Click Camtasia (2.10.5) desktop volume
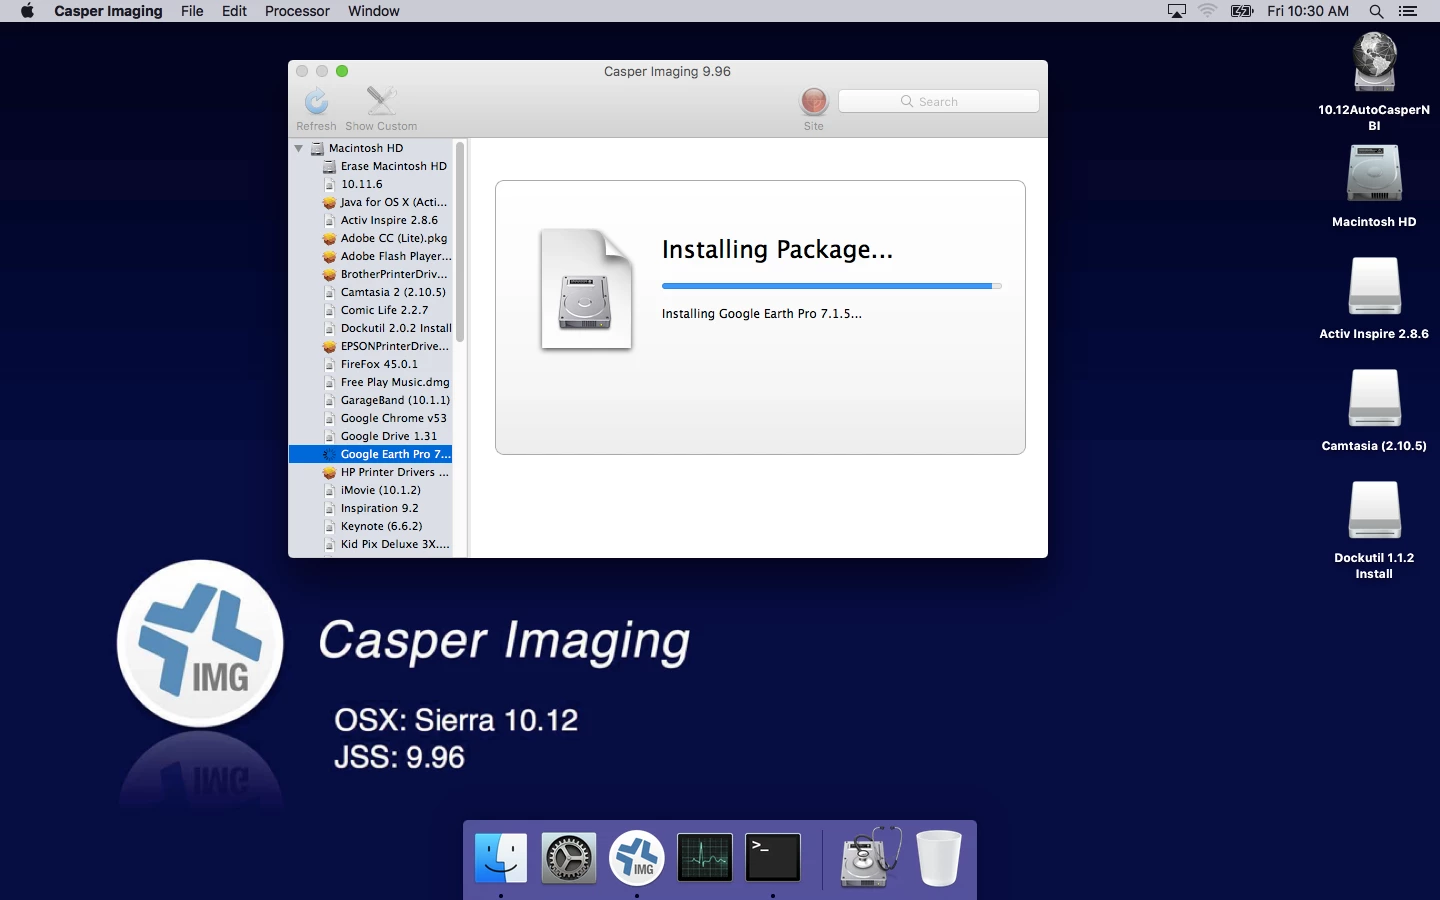Screen dimensions: 1440x900 tap(1374, 399)
